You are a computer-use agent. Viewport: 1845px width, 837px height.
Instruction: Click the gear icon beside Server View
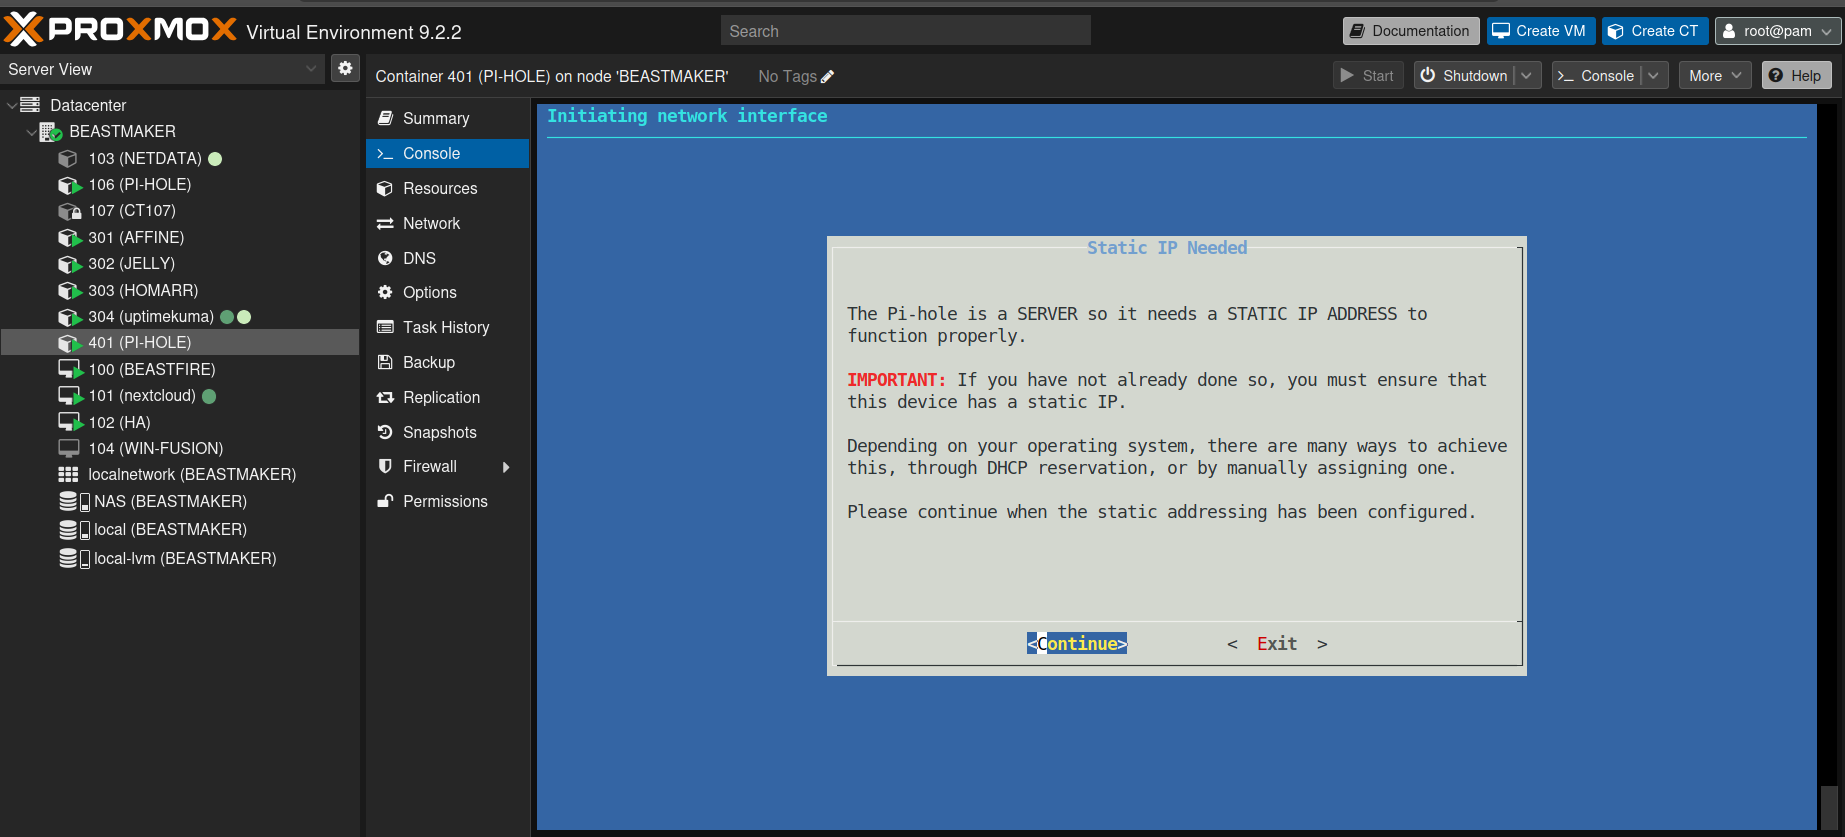tap(345, 68)
